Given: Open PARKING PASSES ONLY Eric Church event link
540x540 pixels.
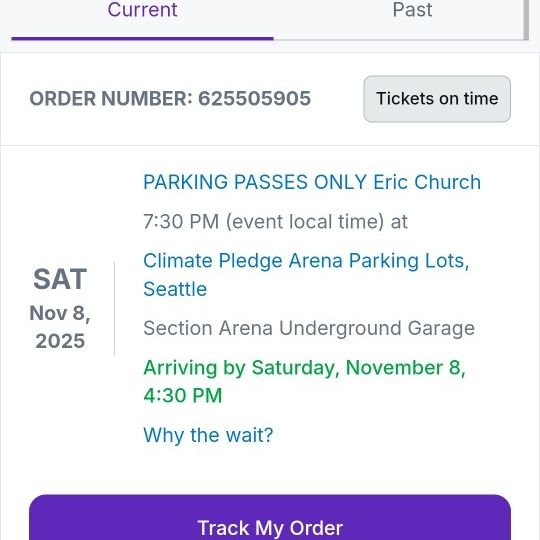Looking at the screenshot, I should [x=312, y=182].
